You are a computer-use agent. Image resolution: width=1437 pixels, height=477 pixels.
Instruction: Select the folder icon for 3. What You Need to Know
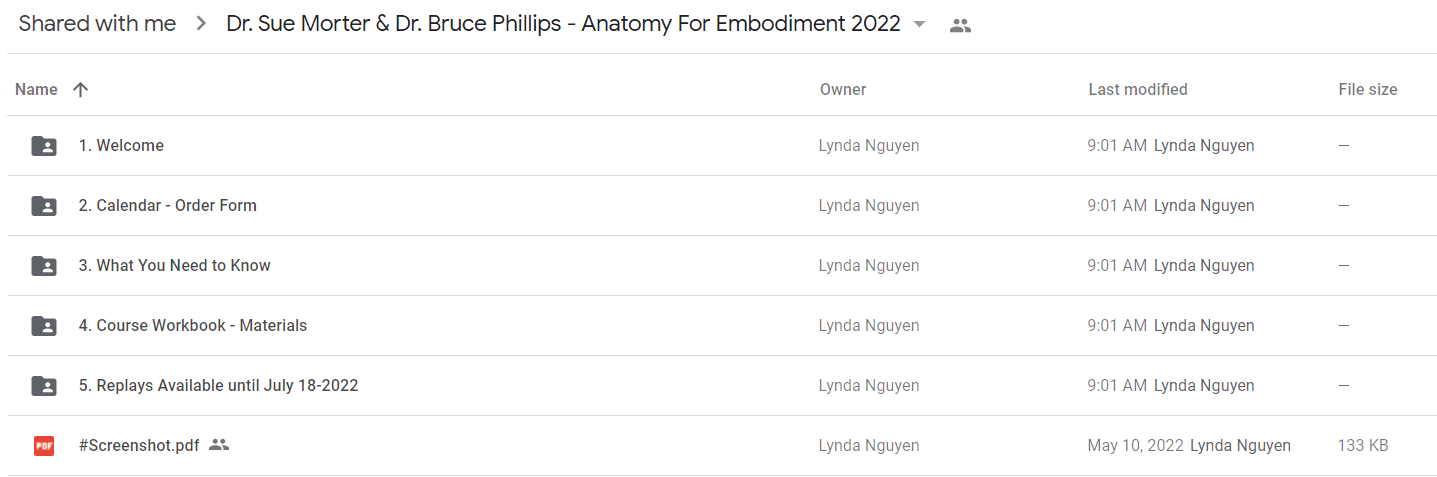tap(44, 266)
